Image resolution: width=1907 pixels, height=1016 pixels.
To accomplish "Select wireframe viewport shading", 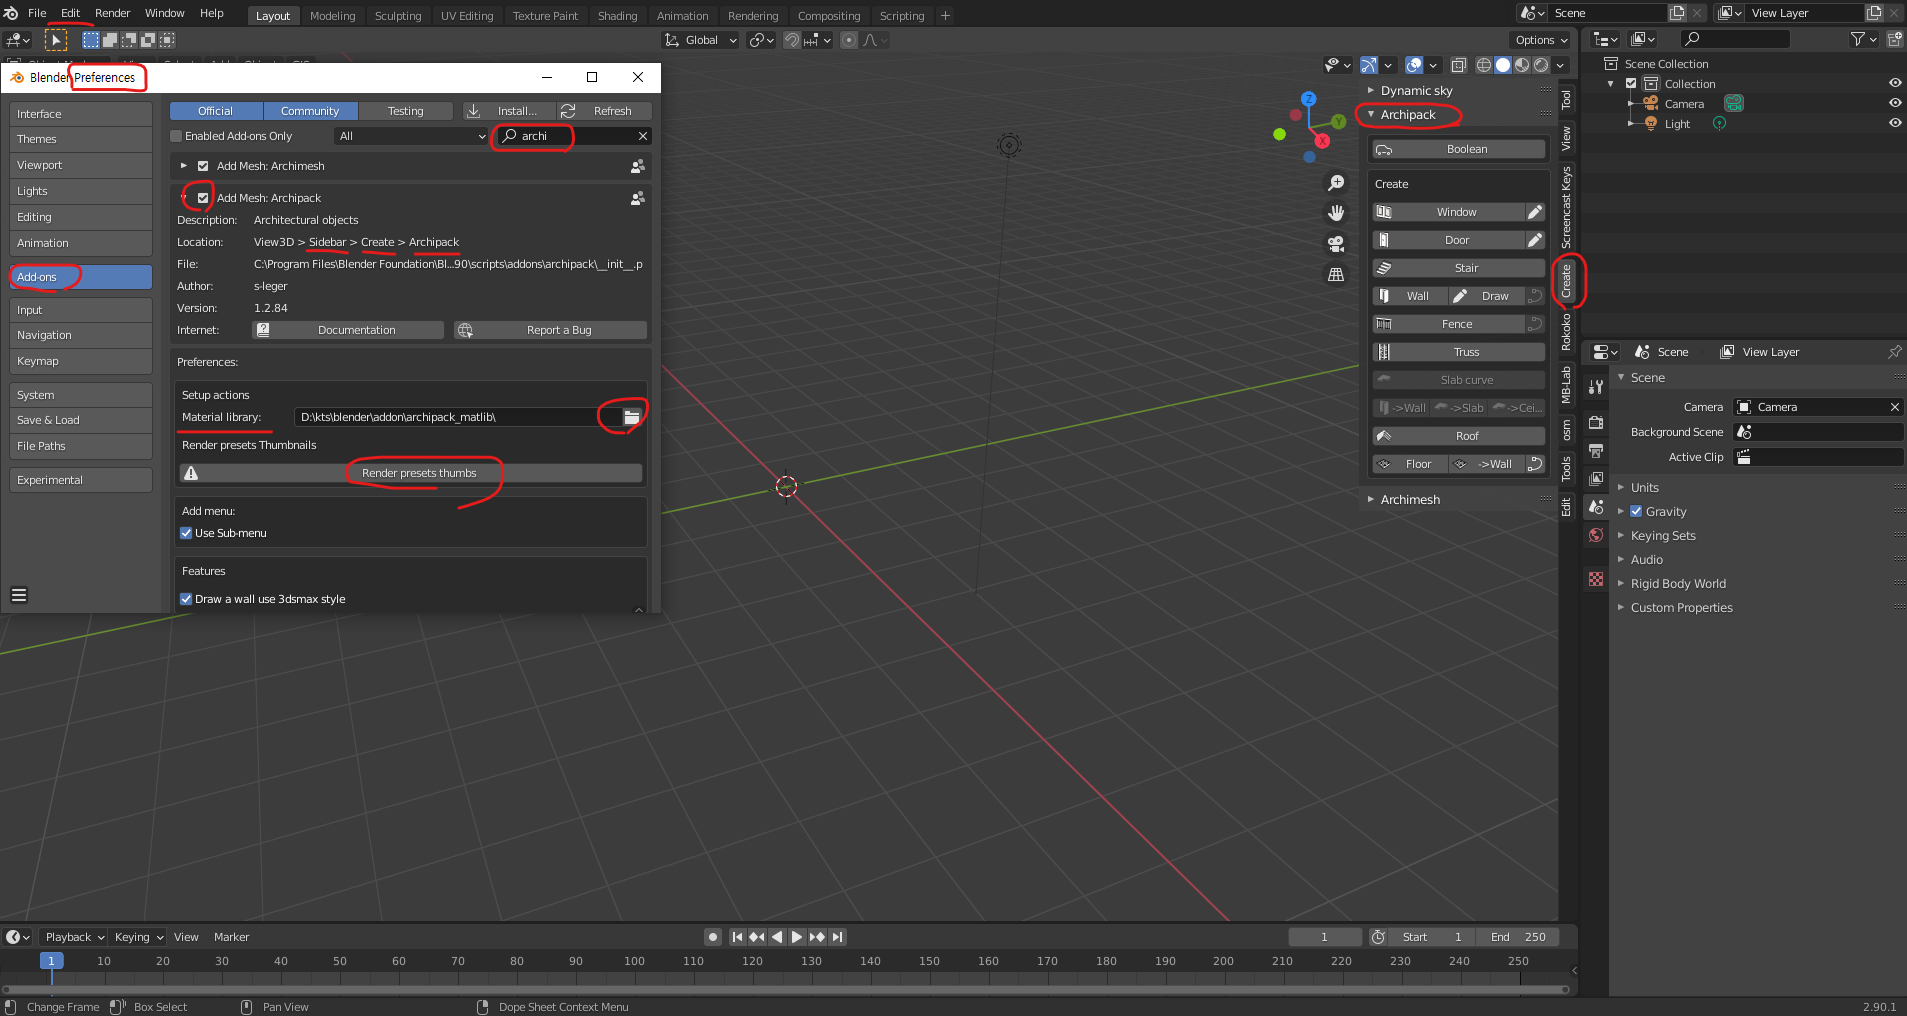I will pos(1484,65).
